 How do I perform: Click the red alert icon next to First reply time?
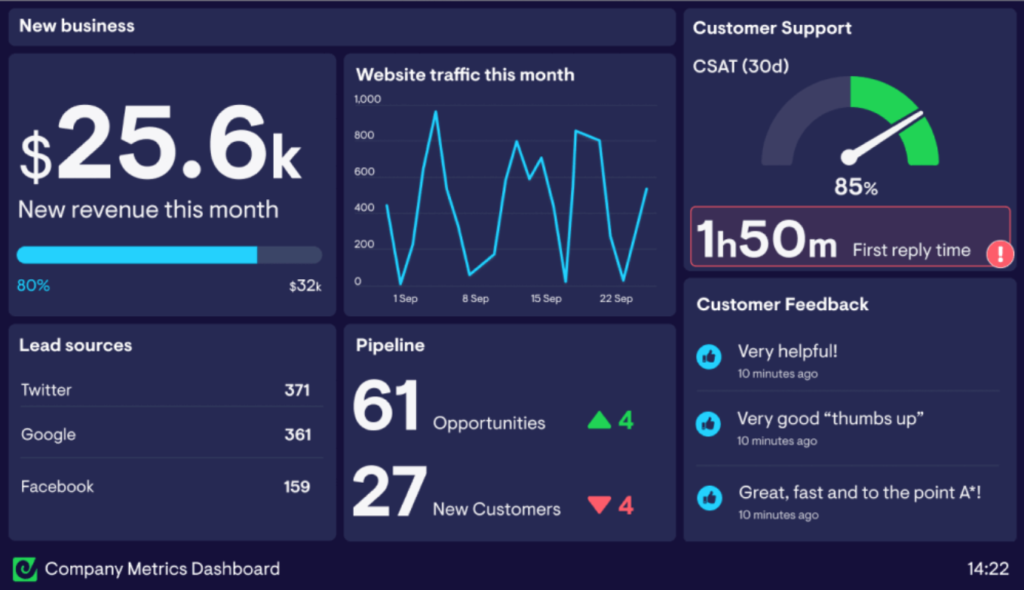pos(999,254)
